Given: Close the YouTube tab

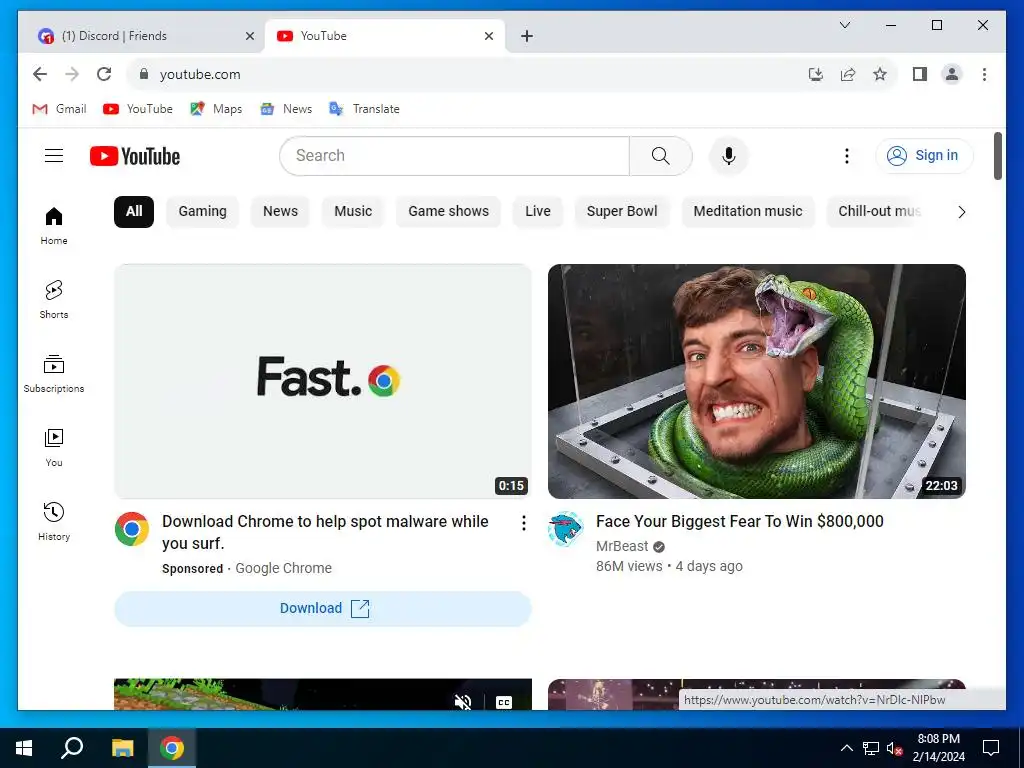Looking at the screenshot, I should tap(488, 36).
